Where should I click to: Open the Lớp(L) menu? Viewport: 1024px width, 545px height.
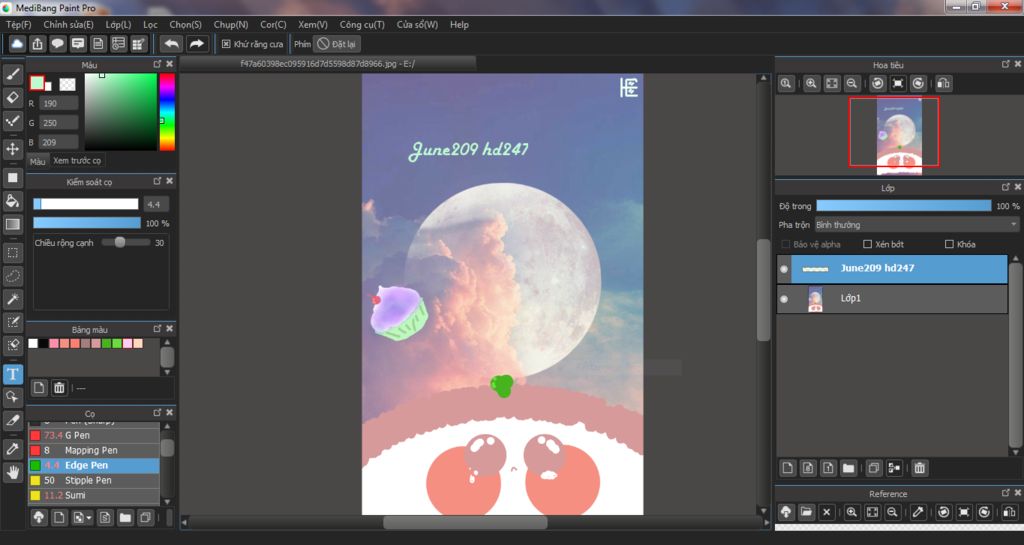[x=118, y=24]
